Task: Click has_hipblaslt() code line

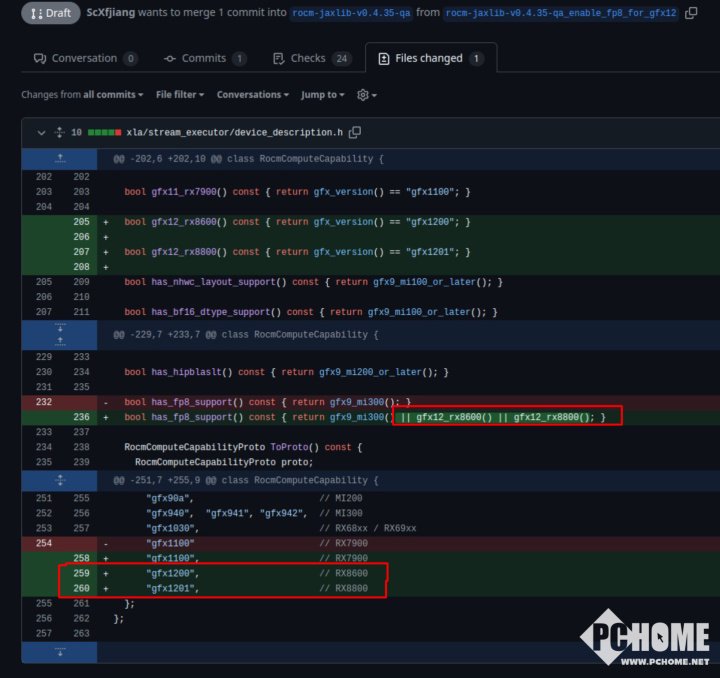Action: [x=287, y=372]
